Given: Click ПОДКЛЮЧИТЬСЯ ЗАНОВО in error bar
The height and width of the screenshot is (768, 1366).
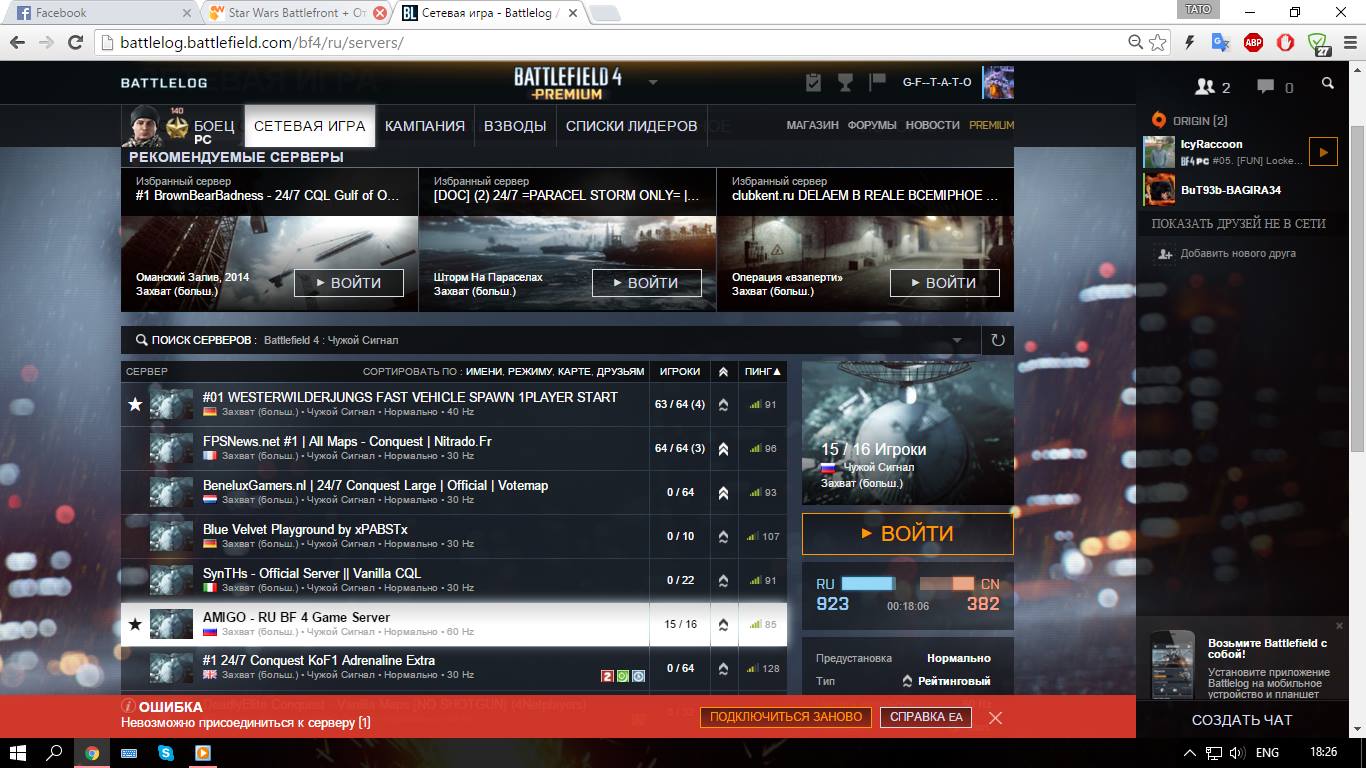Looking at the screenshot, I should click(786, 717).
